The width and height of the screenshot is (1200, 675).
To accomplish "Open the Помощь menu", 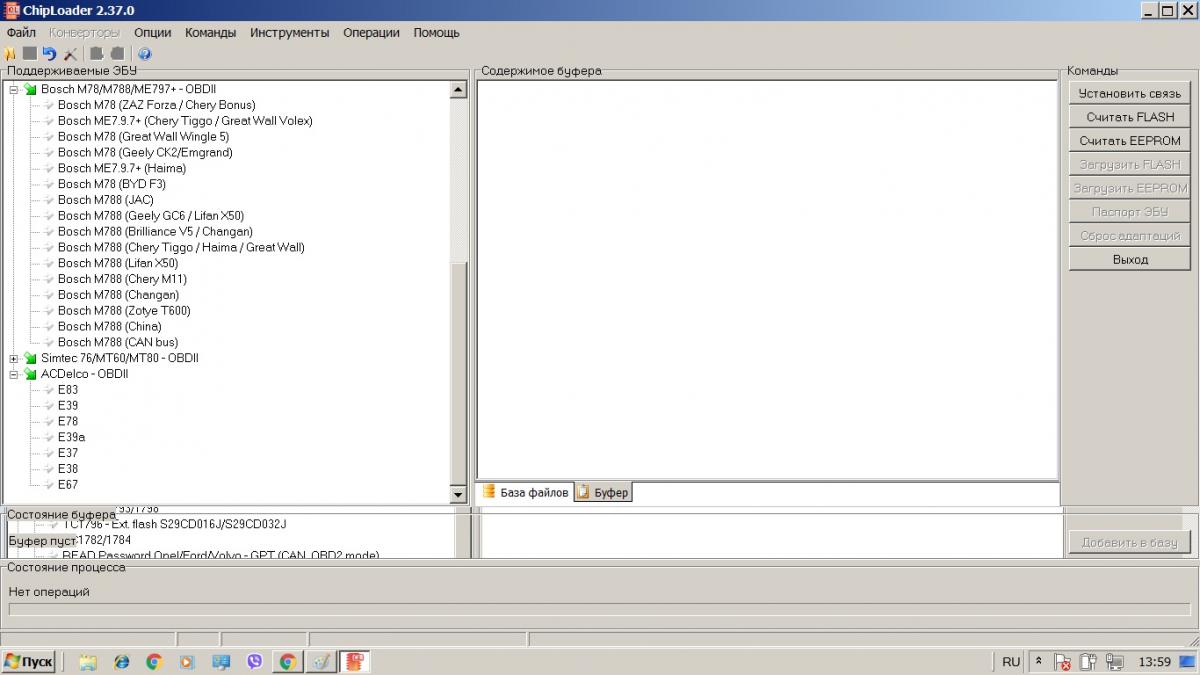I will [437, 32].
